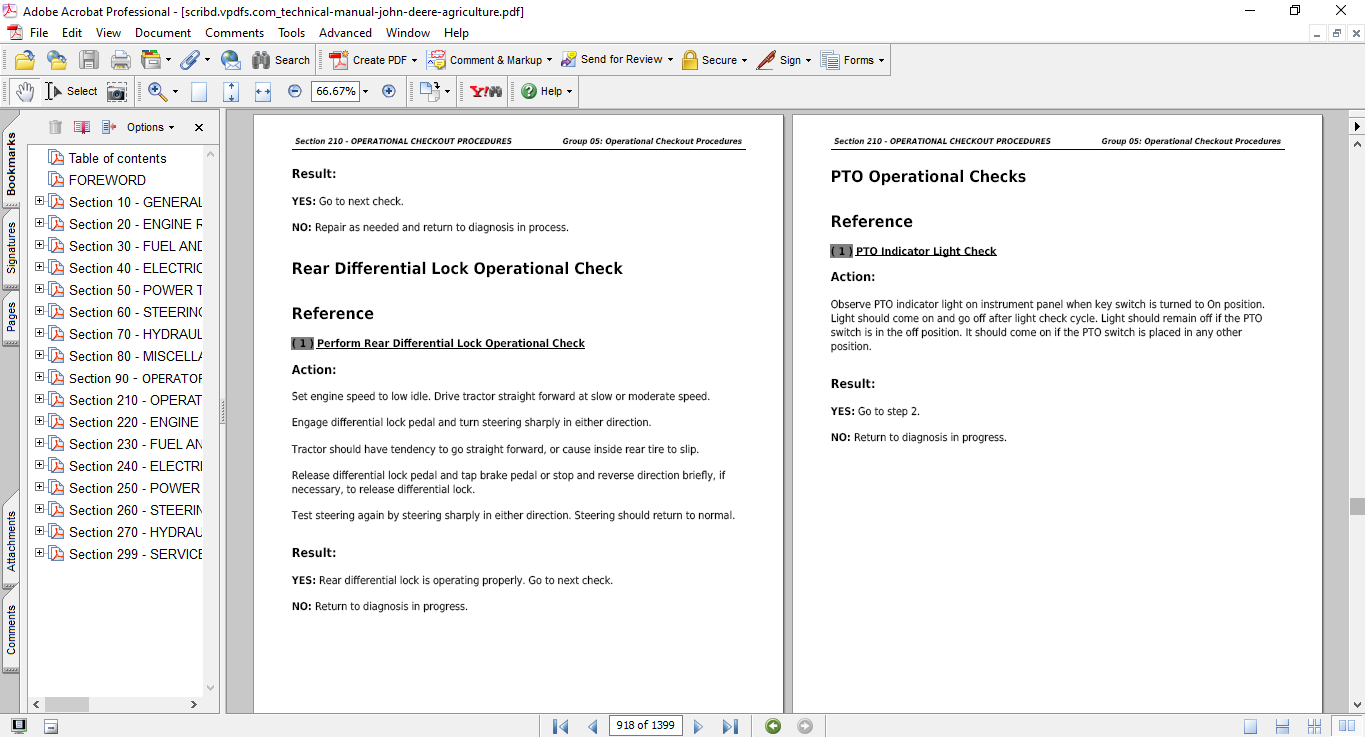Open the zoom percentage dropdown arrow
The height and width of the screenshot is (737, 1365).
366,92
